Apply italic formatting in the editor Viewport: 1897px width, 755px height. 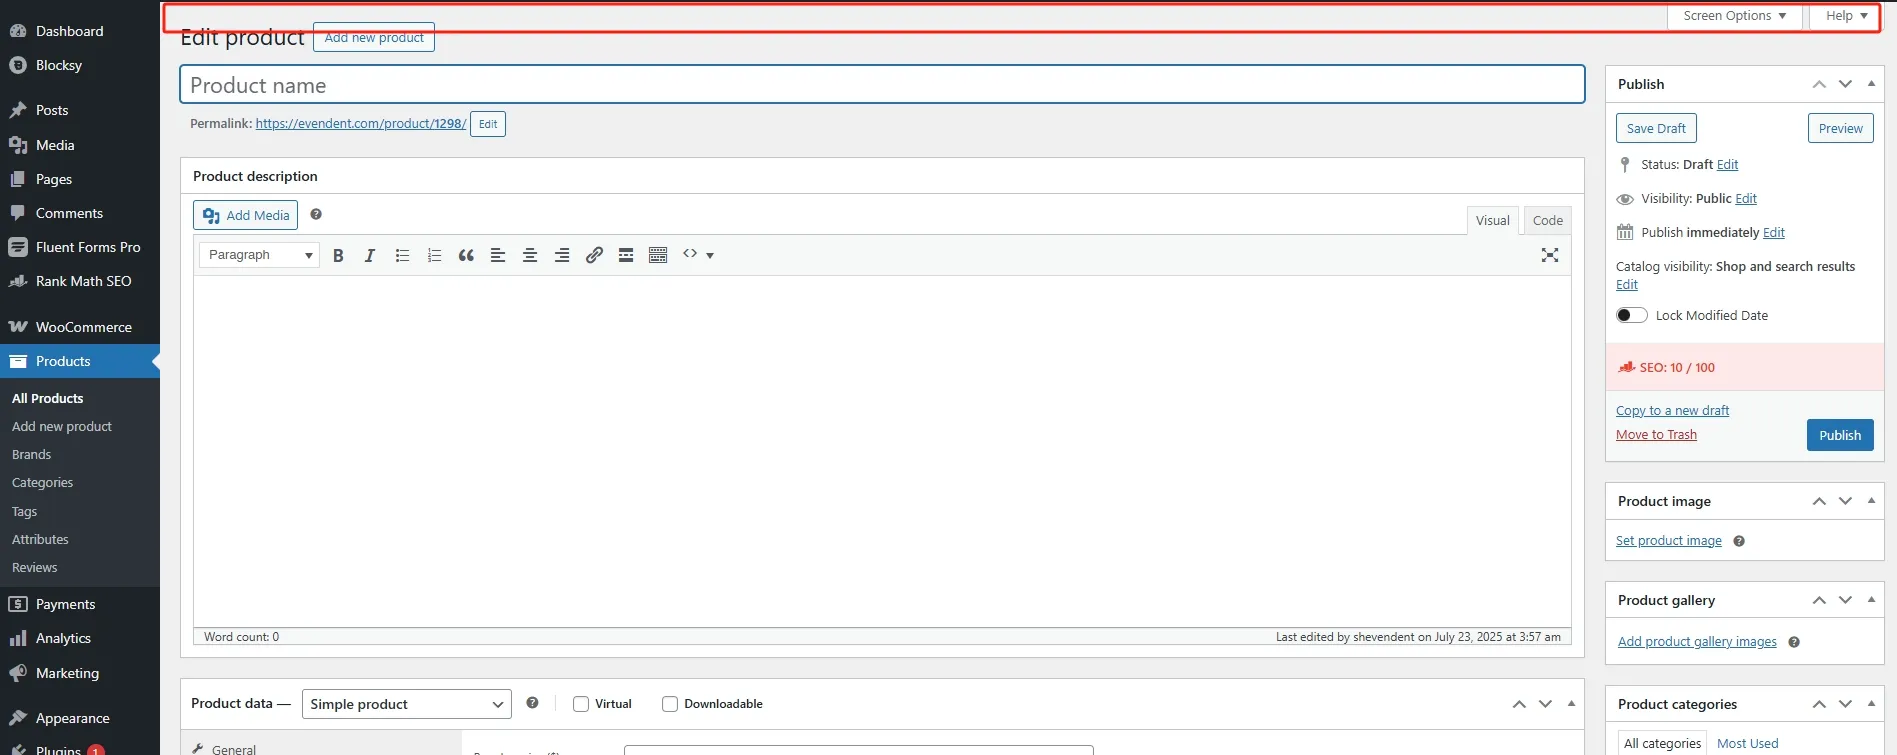pyautogui.click(x=370, y=255)
